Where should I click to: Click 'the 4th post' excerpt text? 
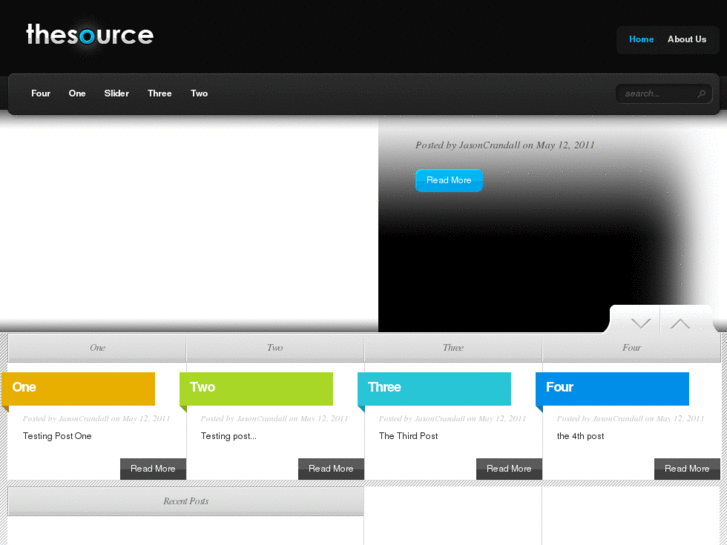point(580,436)
